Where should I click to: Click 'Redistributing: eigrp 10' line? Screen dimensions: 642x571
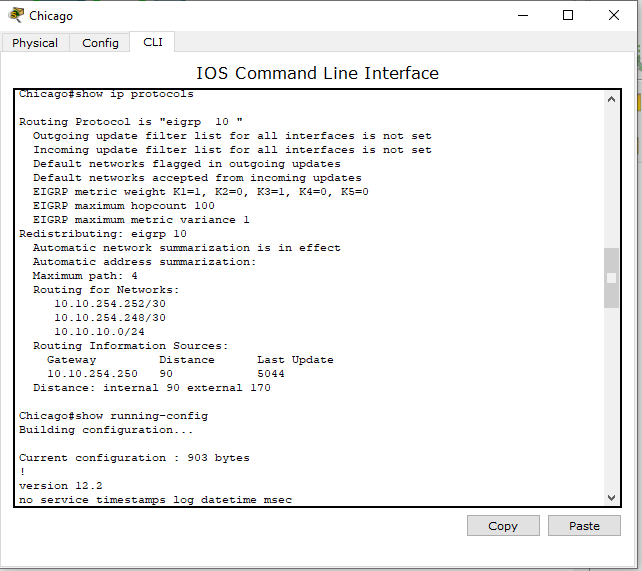103,233
